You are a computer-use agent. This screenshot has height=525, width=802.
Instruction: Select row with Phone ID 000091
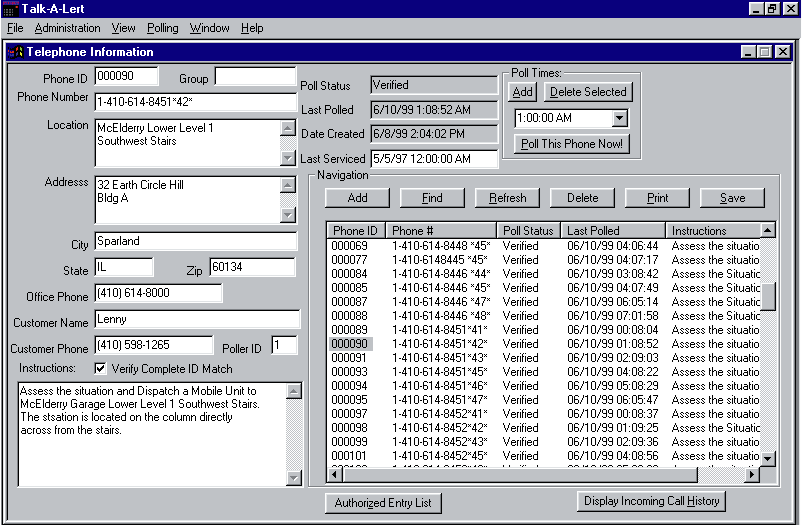(x=544, y=358)
